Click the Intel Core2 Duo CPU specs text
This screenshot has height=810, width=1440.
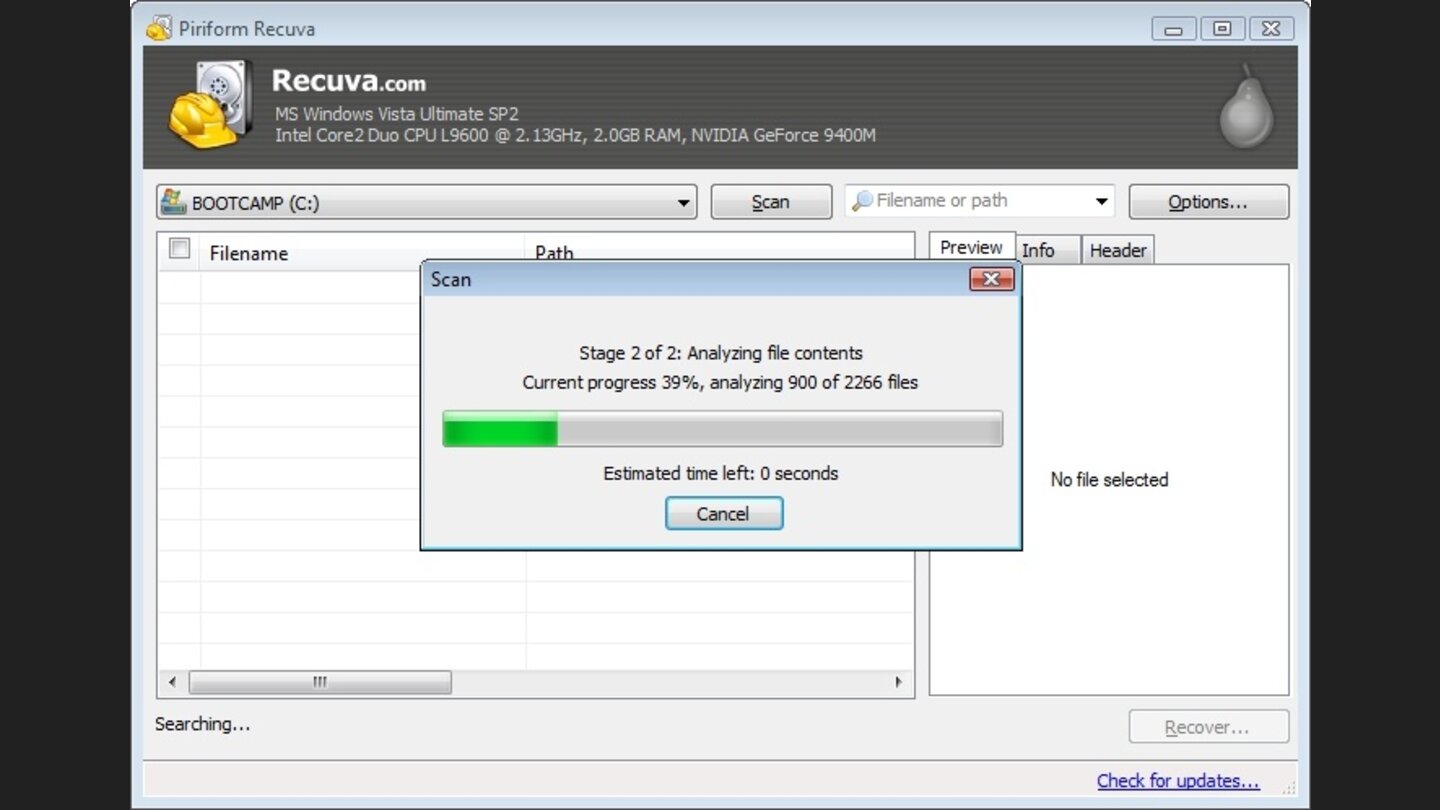pos(575,135)
